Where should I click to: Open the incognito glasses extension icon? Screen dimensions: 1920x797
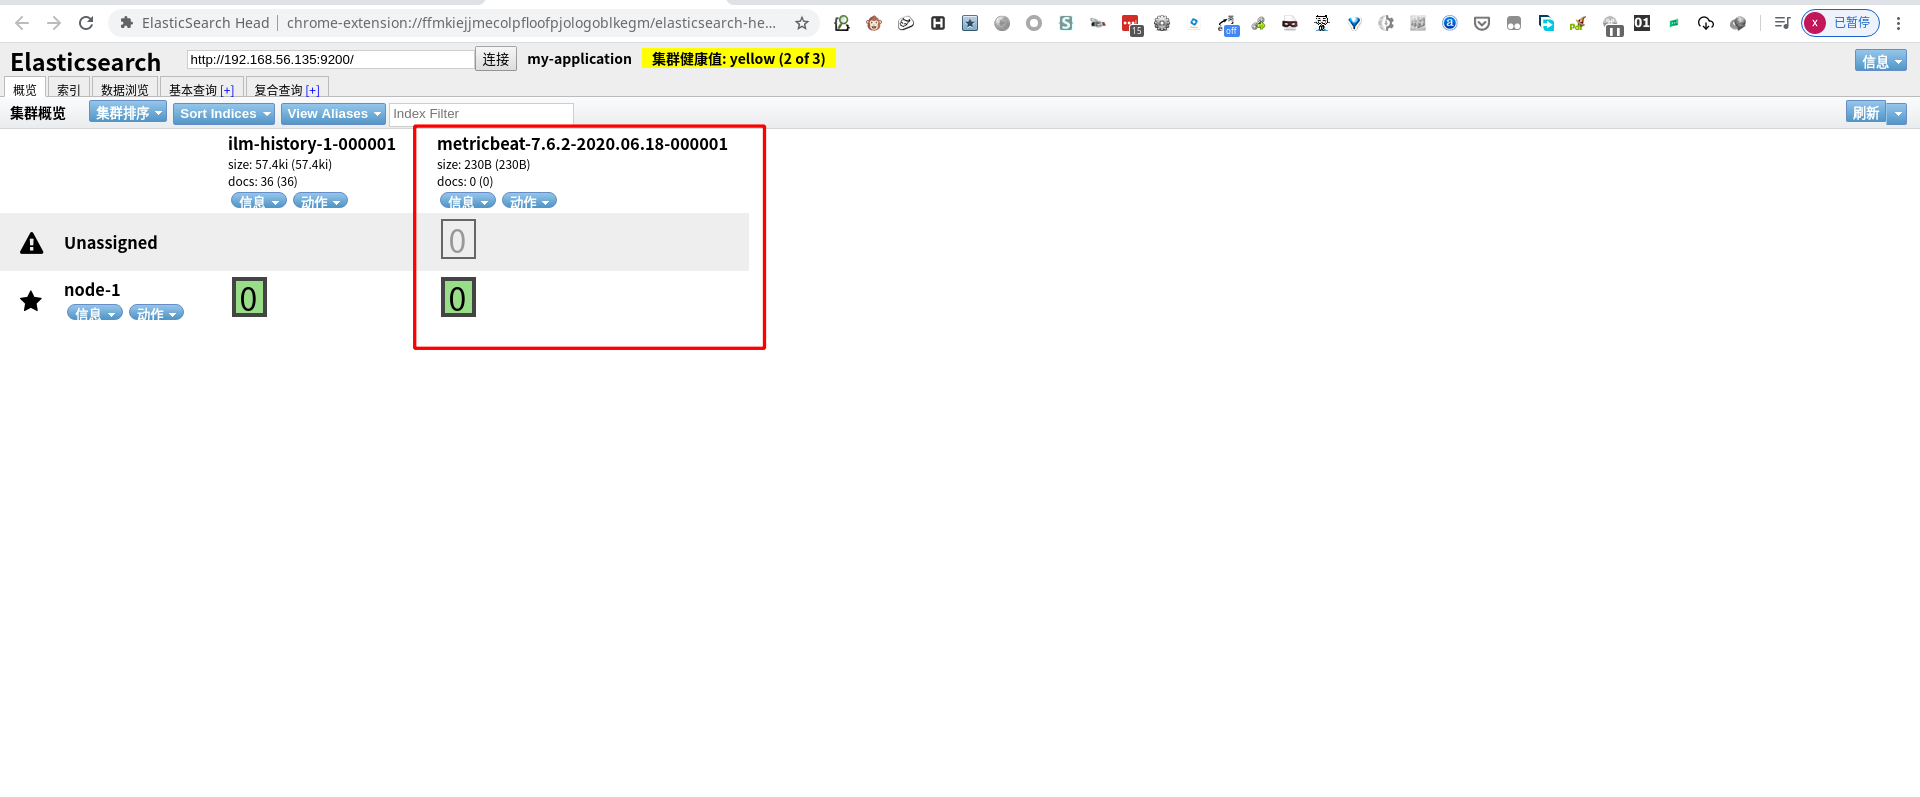click(1290, 23)
